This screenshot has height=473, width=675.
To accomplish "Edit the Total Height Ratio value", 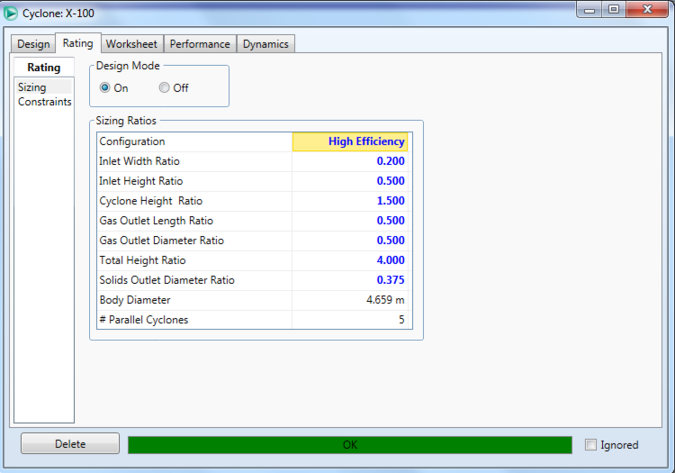I will [x=350, y=260].
